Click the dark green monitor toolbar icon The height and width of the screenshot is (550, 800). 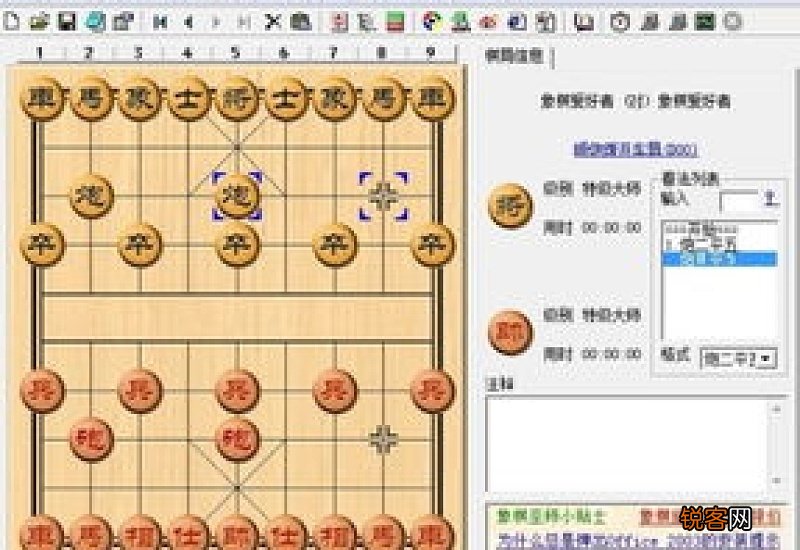coord(705,22)
